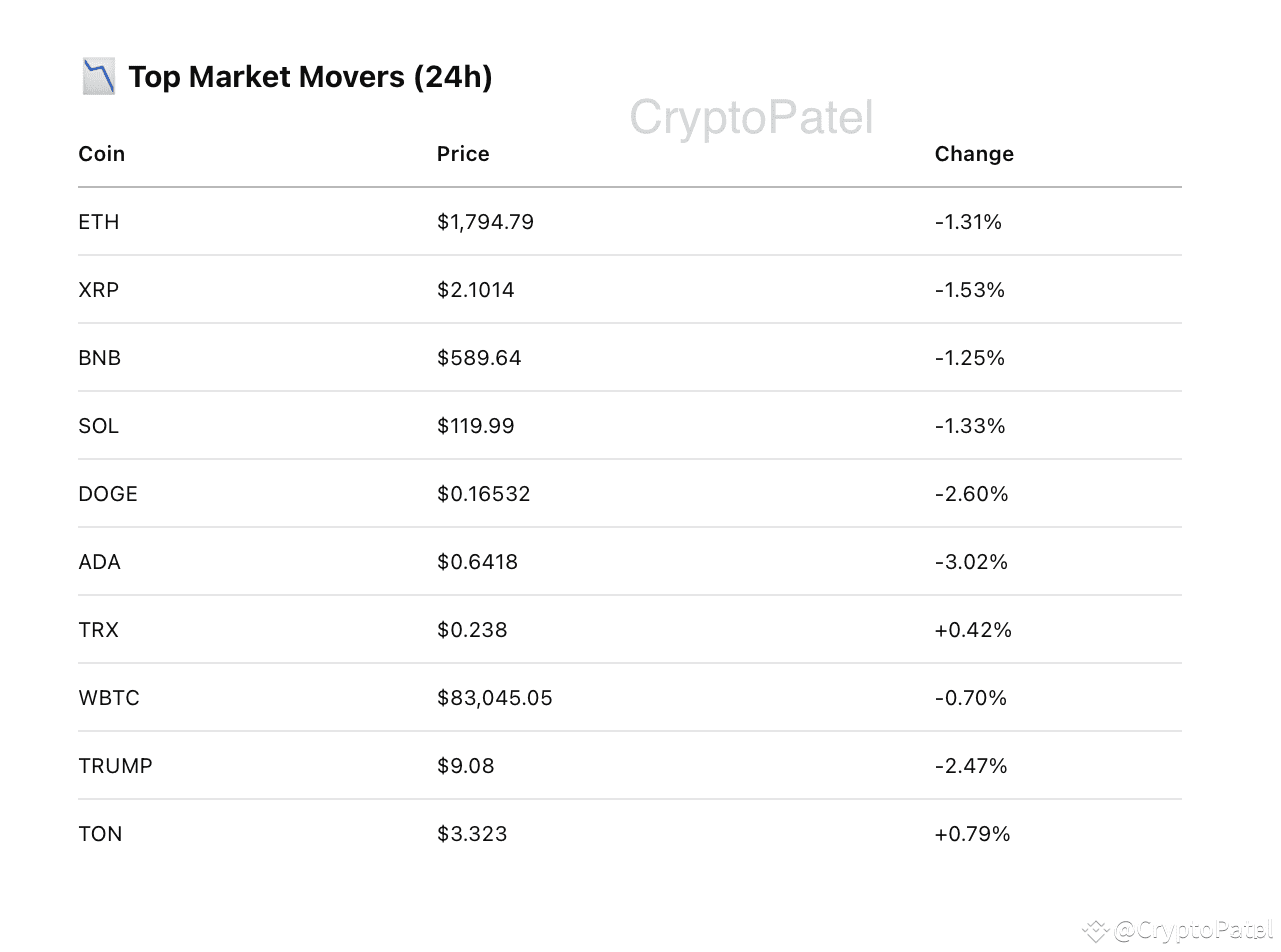The width and height of the screenshot is (1281, 952).
Task: Open the WBTC coin row
Action: coord(109,698)
